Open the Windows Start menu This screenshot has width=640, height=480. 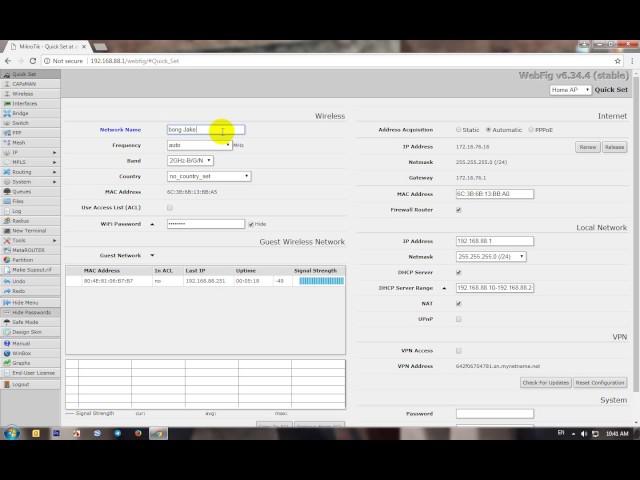tap(11, 433)
